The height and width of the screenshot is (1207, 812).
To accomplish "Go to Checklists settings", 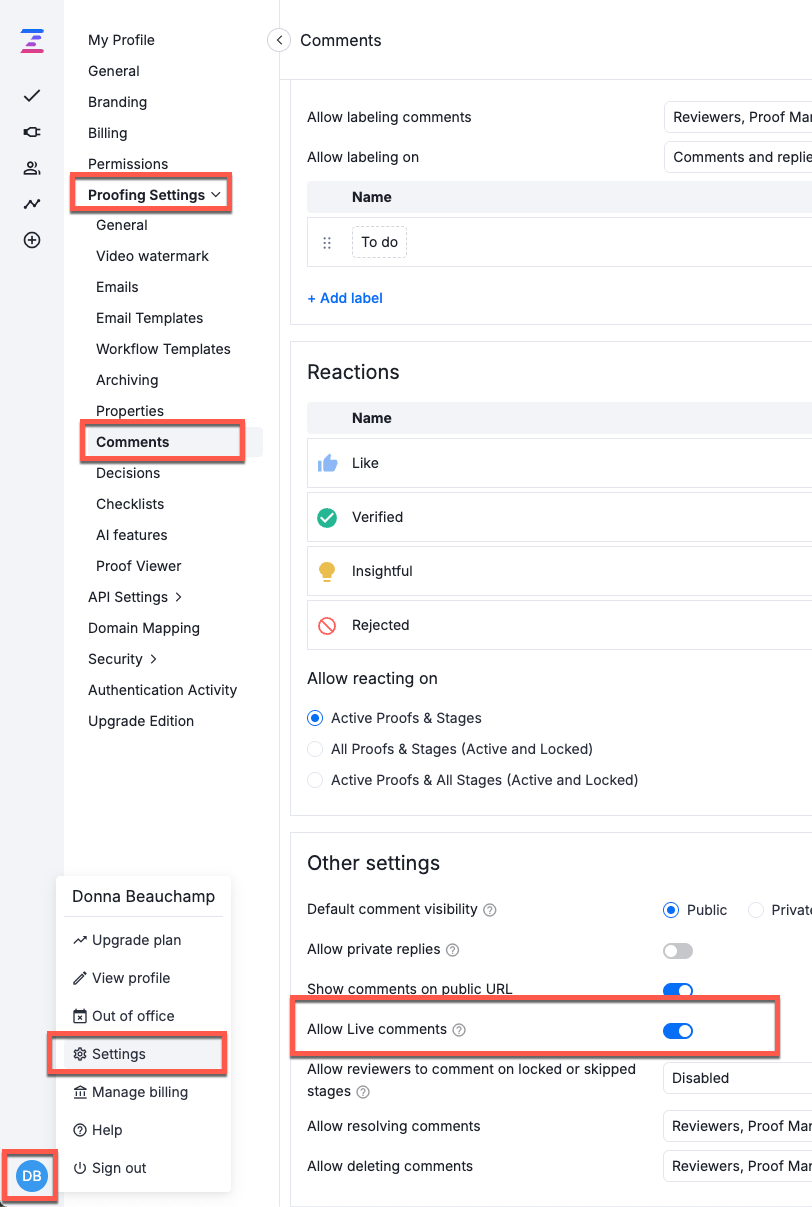I will (130, 504).
